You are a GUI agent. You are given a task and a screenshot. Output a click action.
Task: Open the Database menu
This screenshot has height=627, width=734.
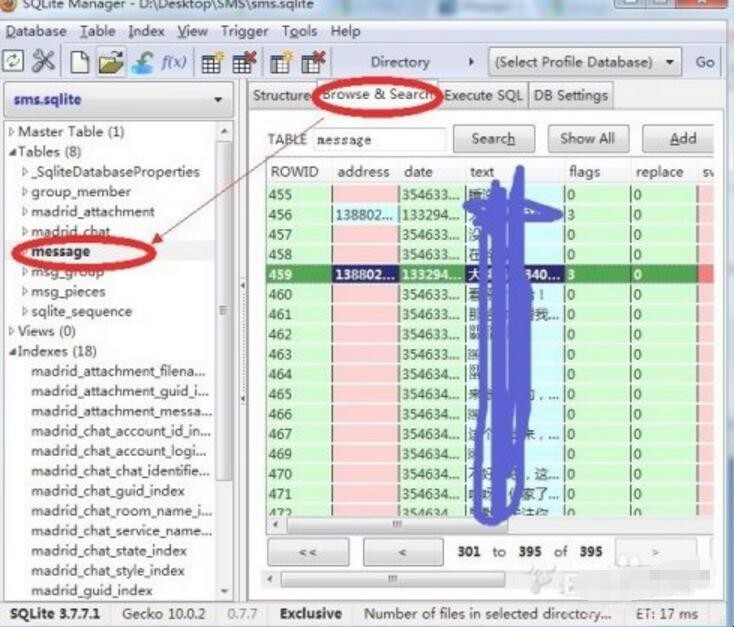click(36, 31)
